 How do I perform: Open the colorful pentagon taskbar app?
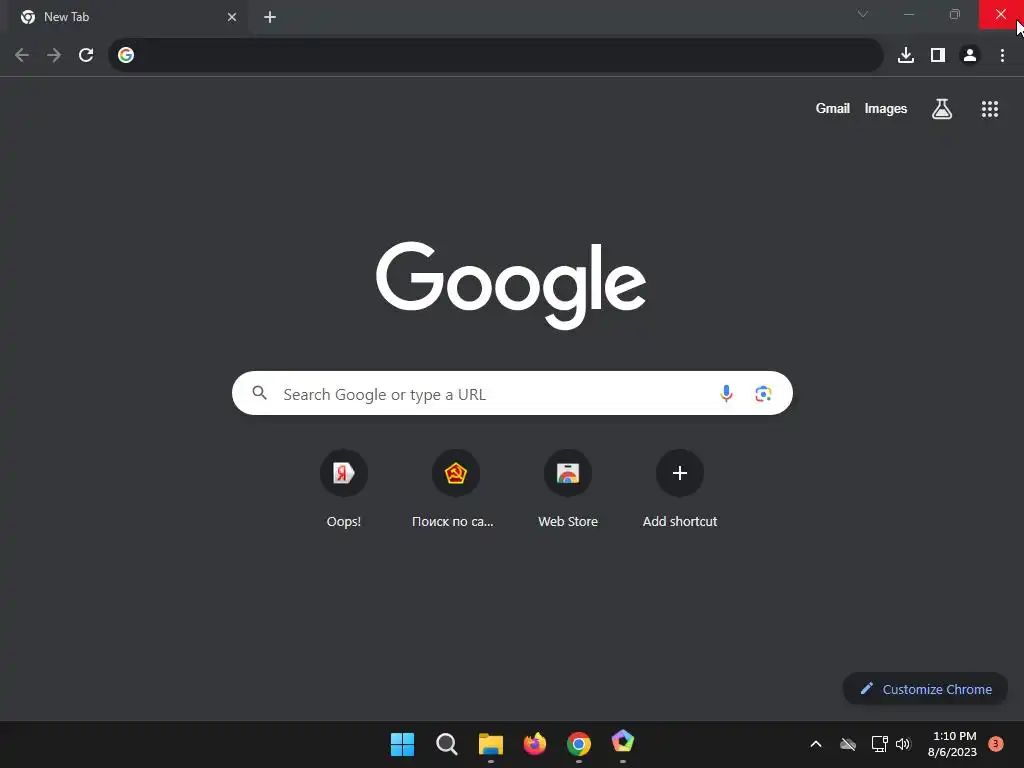coord(622,743)
